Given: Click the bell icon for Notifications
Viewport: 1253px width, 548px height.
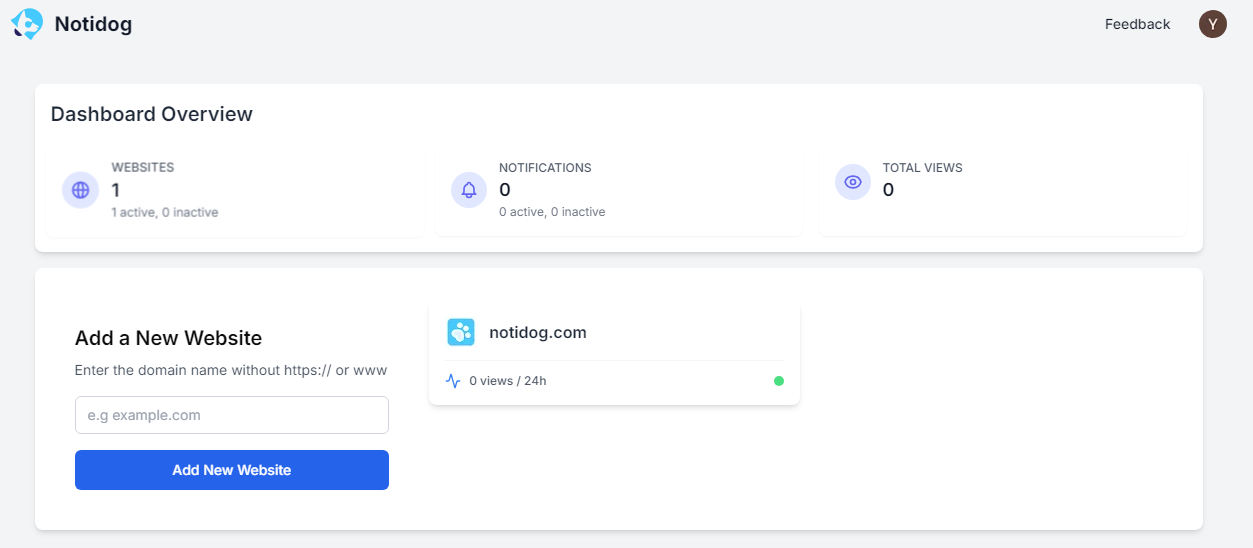Looking at the screenshot, I should click(469, 190).
